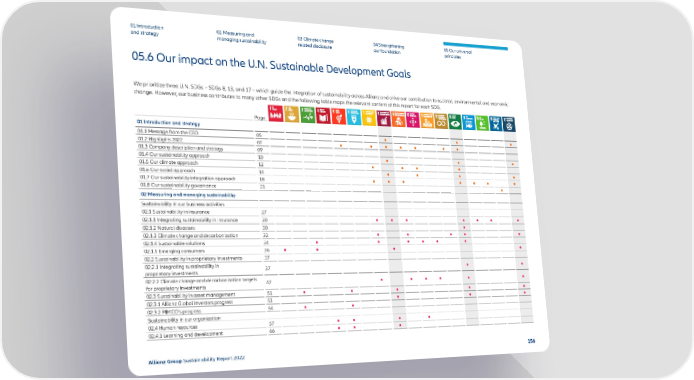694x380 pixels.
Task: Click the 02.4.1 Learning and development row
Action: coord(212,334)
